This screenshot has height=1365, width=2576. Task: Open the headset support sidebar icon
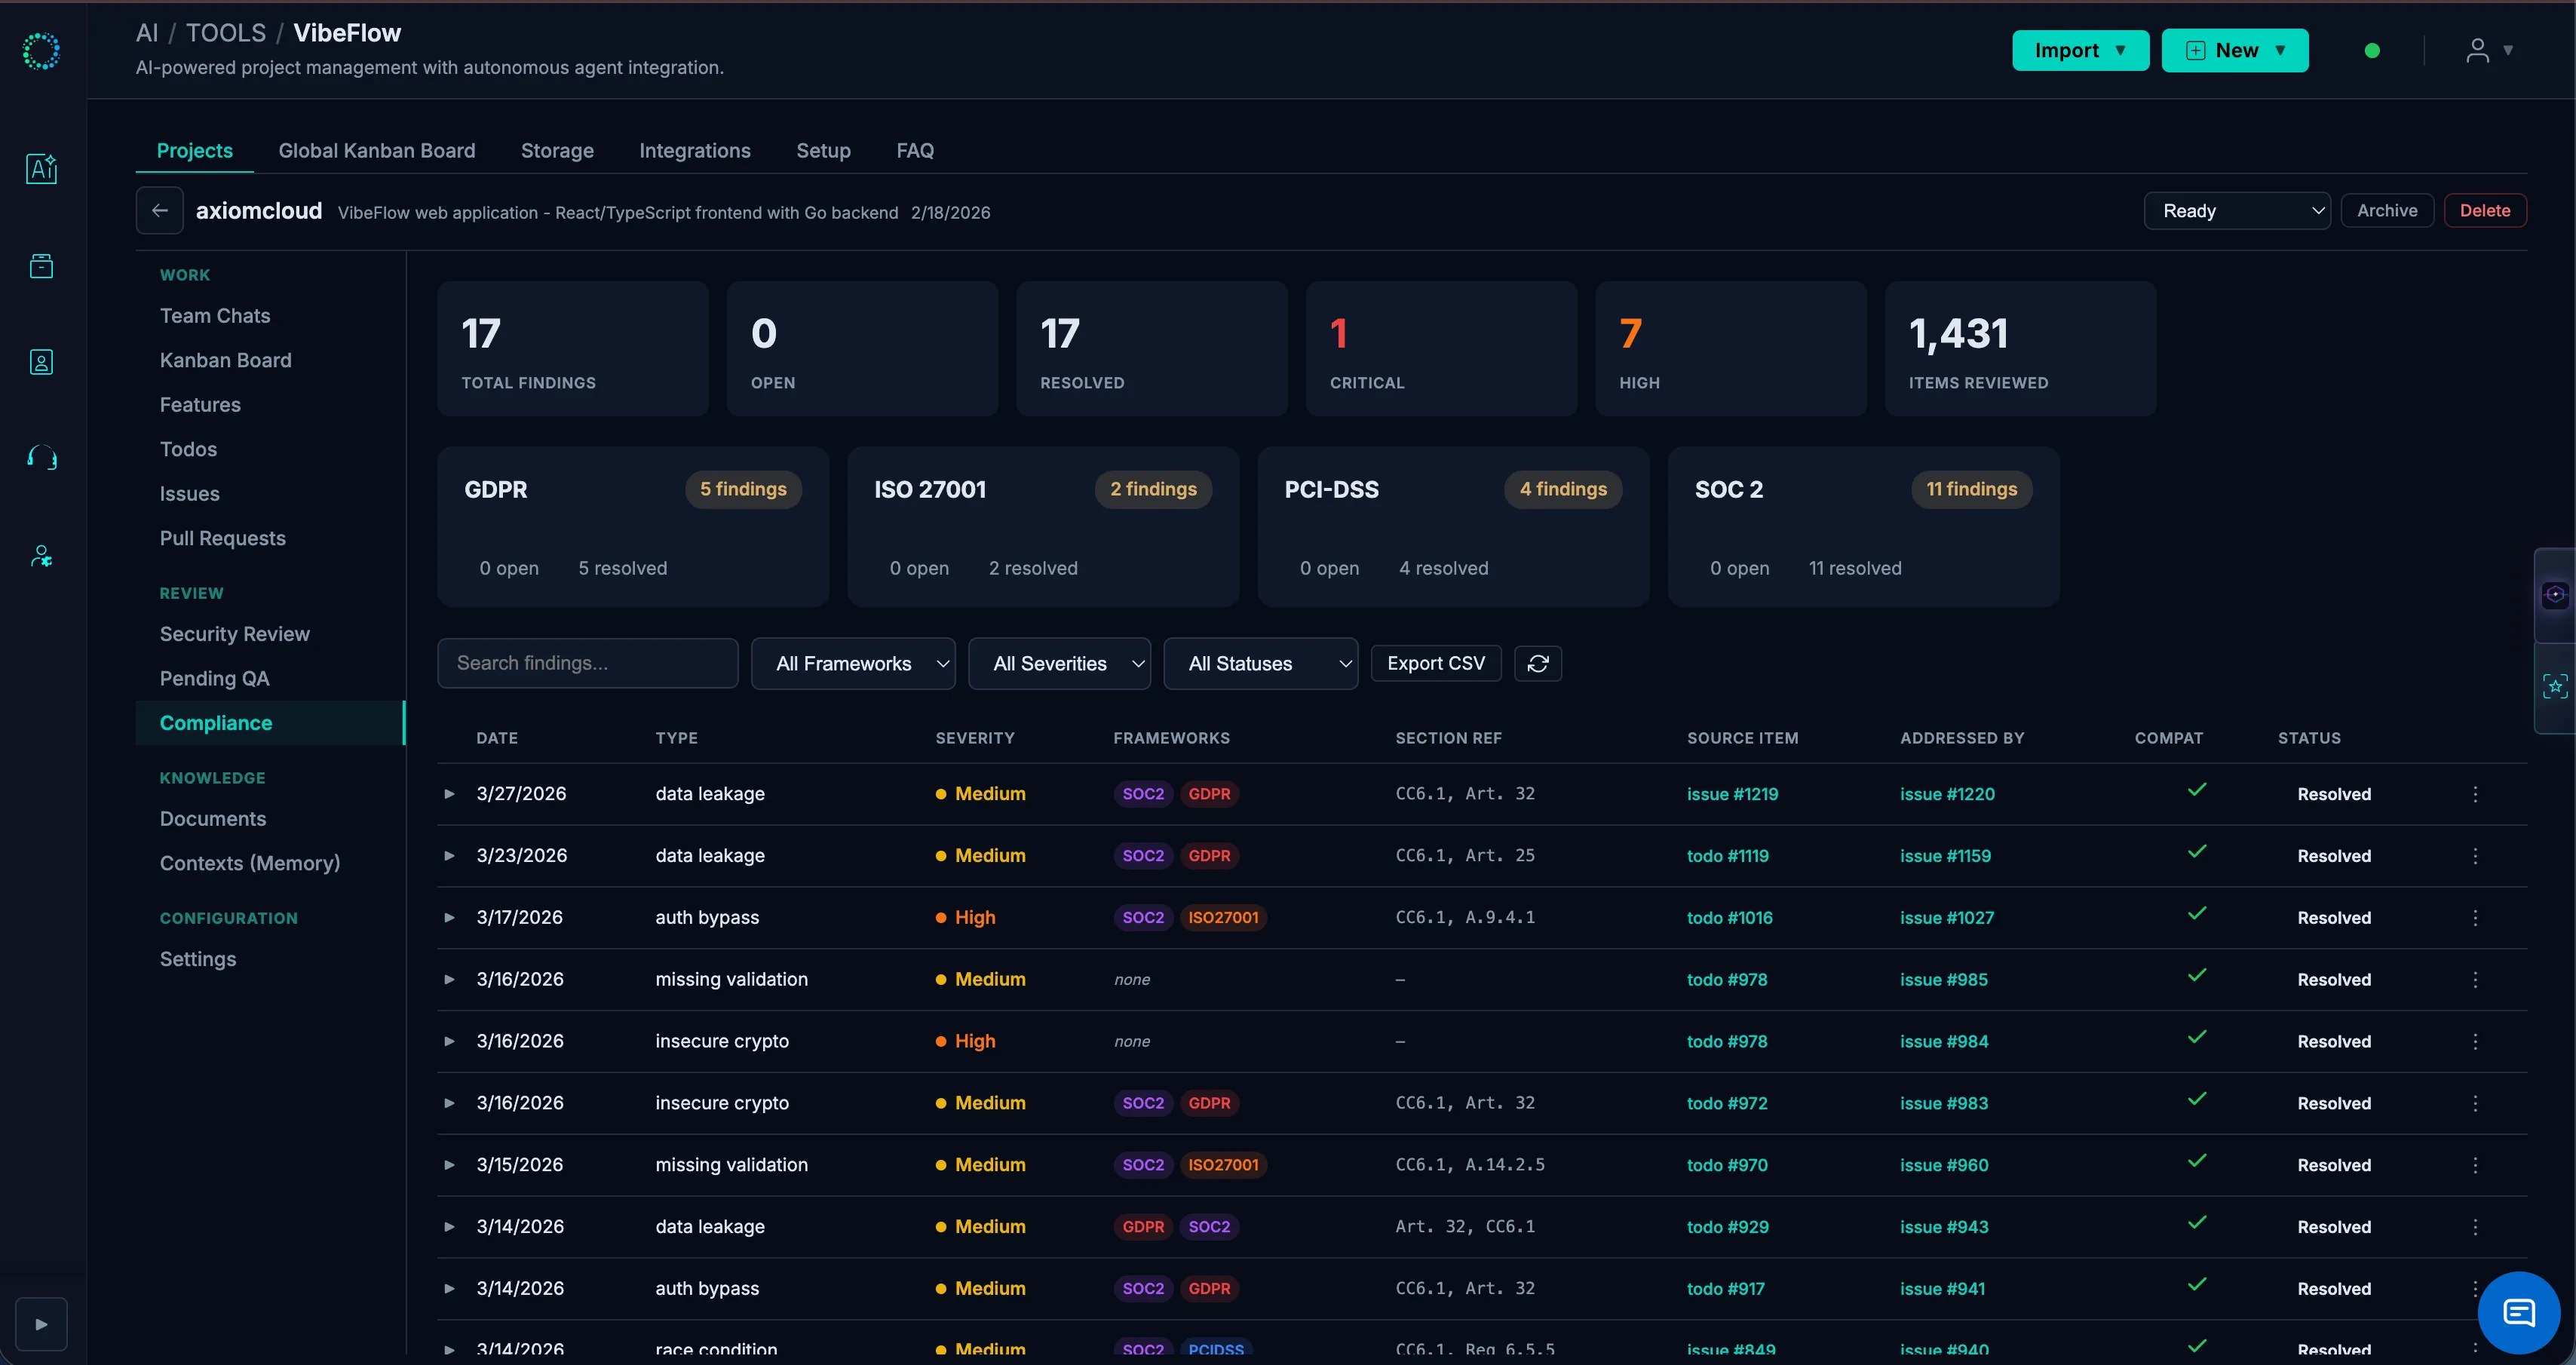pyautogui.click(x=41, y=458)
